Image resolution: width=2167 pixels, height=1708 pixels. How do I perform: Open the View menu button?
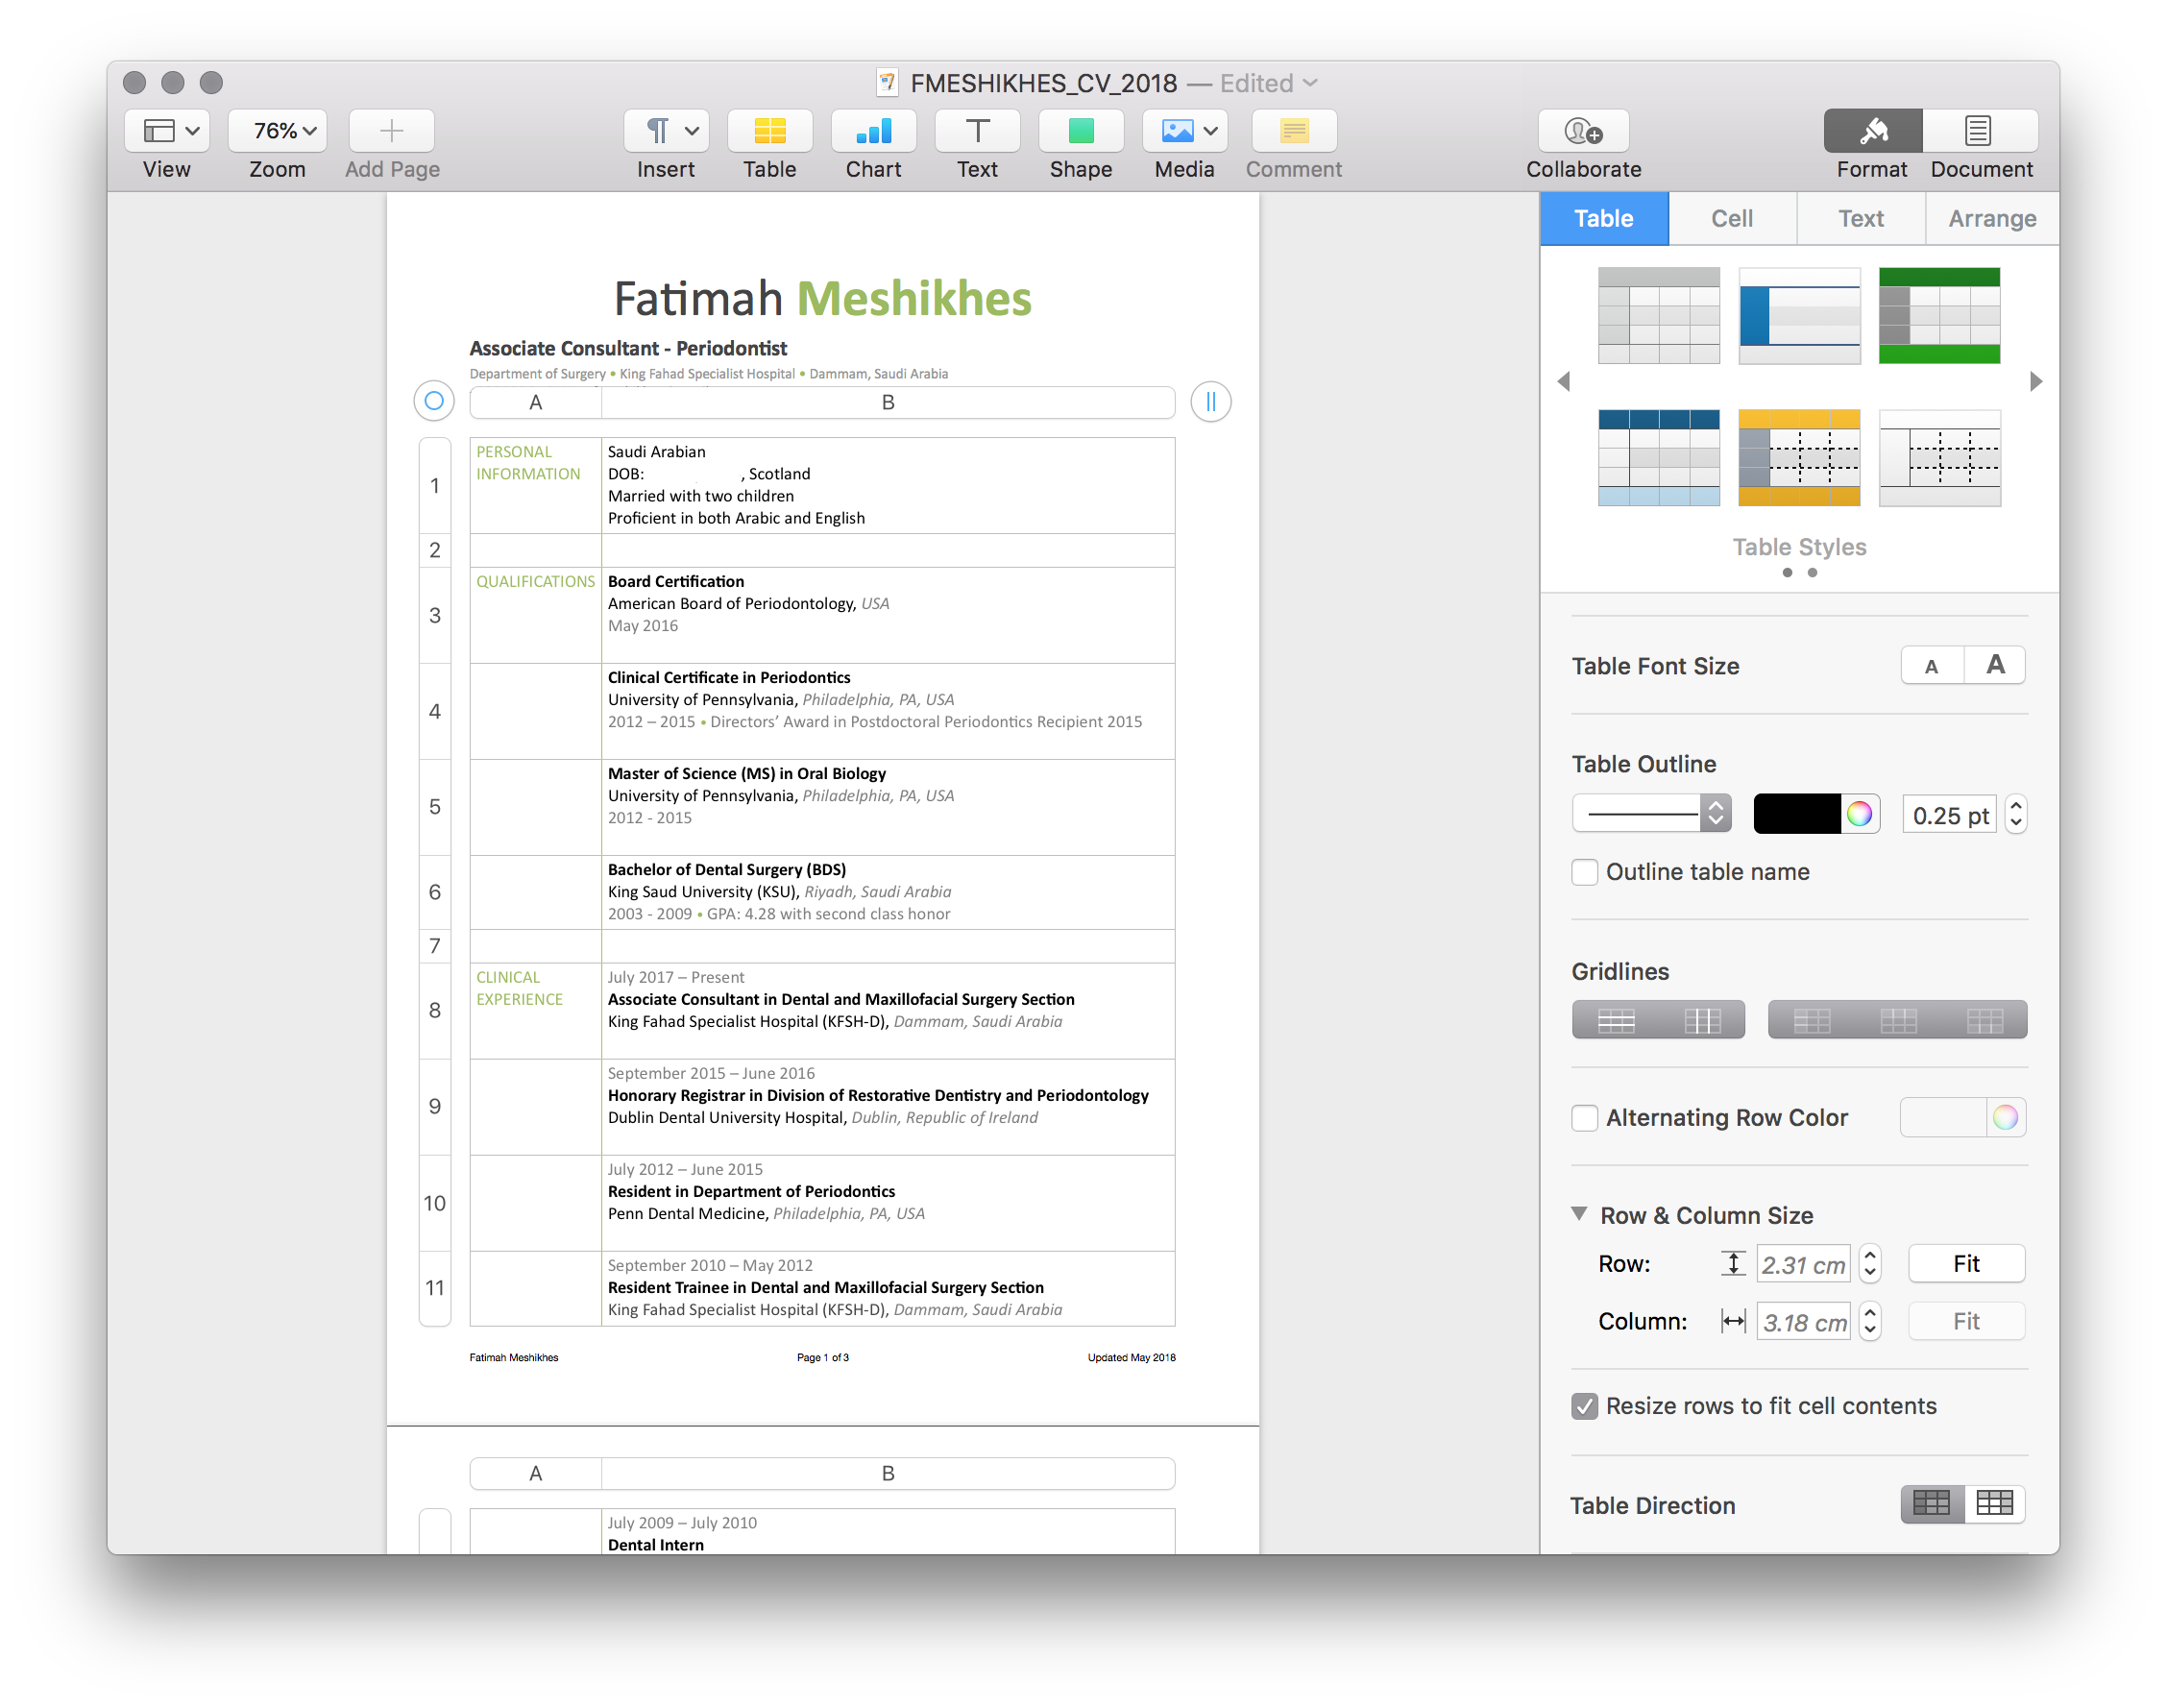point(167,130)
